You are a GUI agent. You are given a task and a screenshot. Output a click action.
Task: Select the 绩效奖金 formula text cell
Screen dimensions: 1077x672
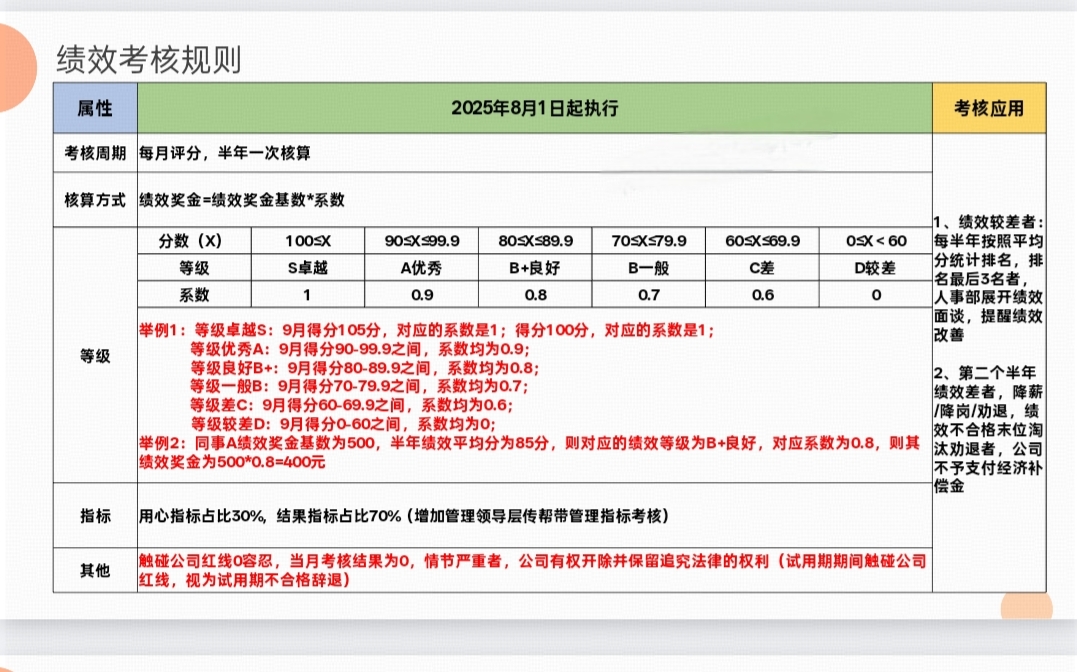(243, 199)
